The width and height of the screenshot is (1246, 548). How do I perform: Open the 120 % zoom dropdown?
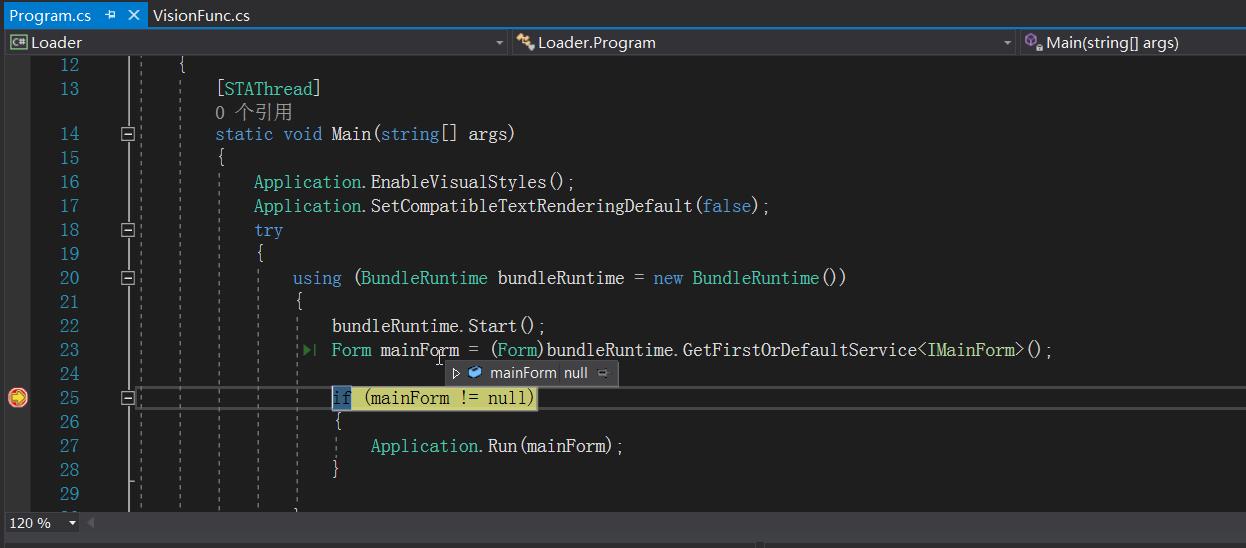click(x=72, y=523)
